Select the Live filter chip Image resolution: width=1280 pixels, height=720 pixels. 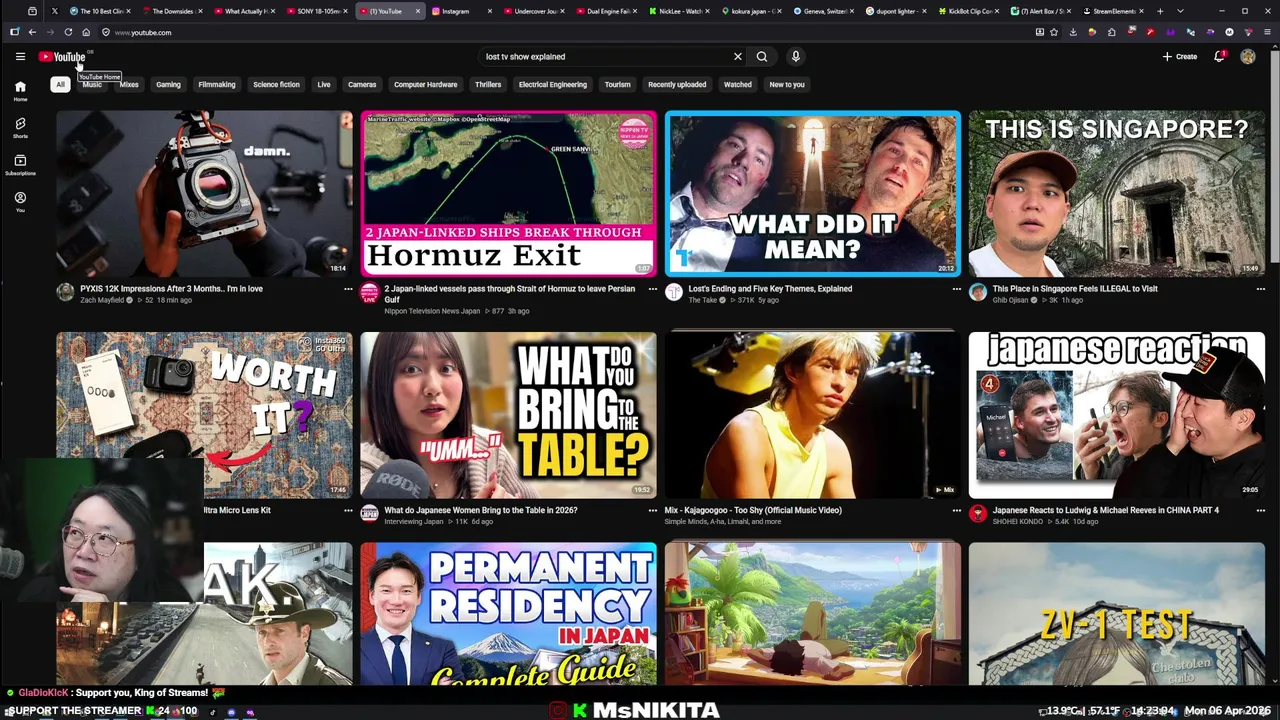tap(324, 85)
